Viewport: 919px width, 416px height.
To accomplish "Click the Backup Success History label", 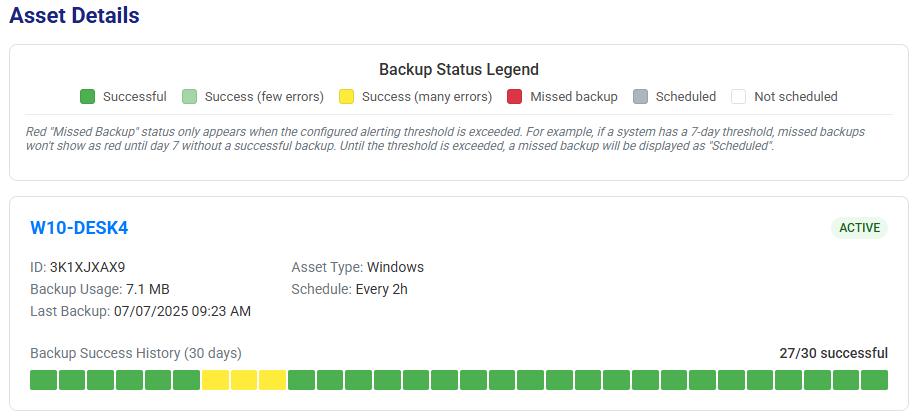I will tap(136, 353).
